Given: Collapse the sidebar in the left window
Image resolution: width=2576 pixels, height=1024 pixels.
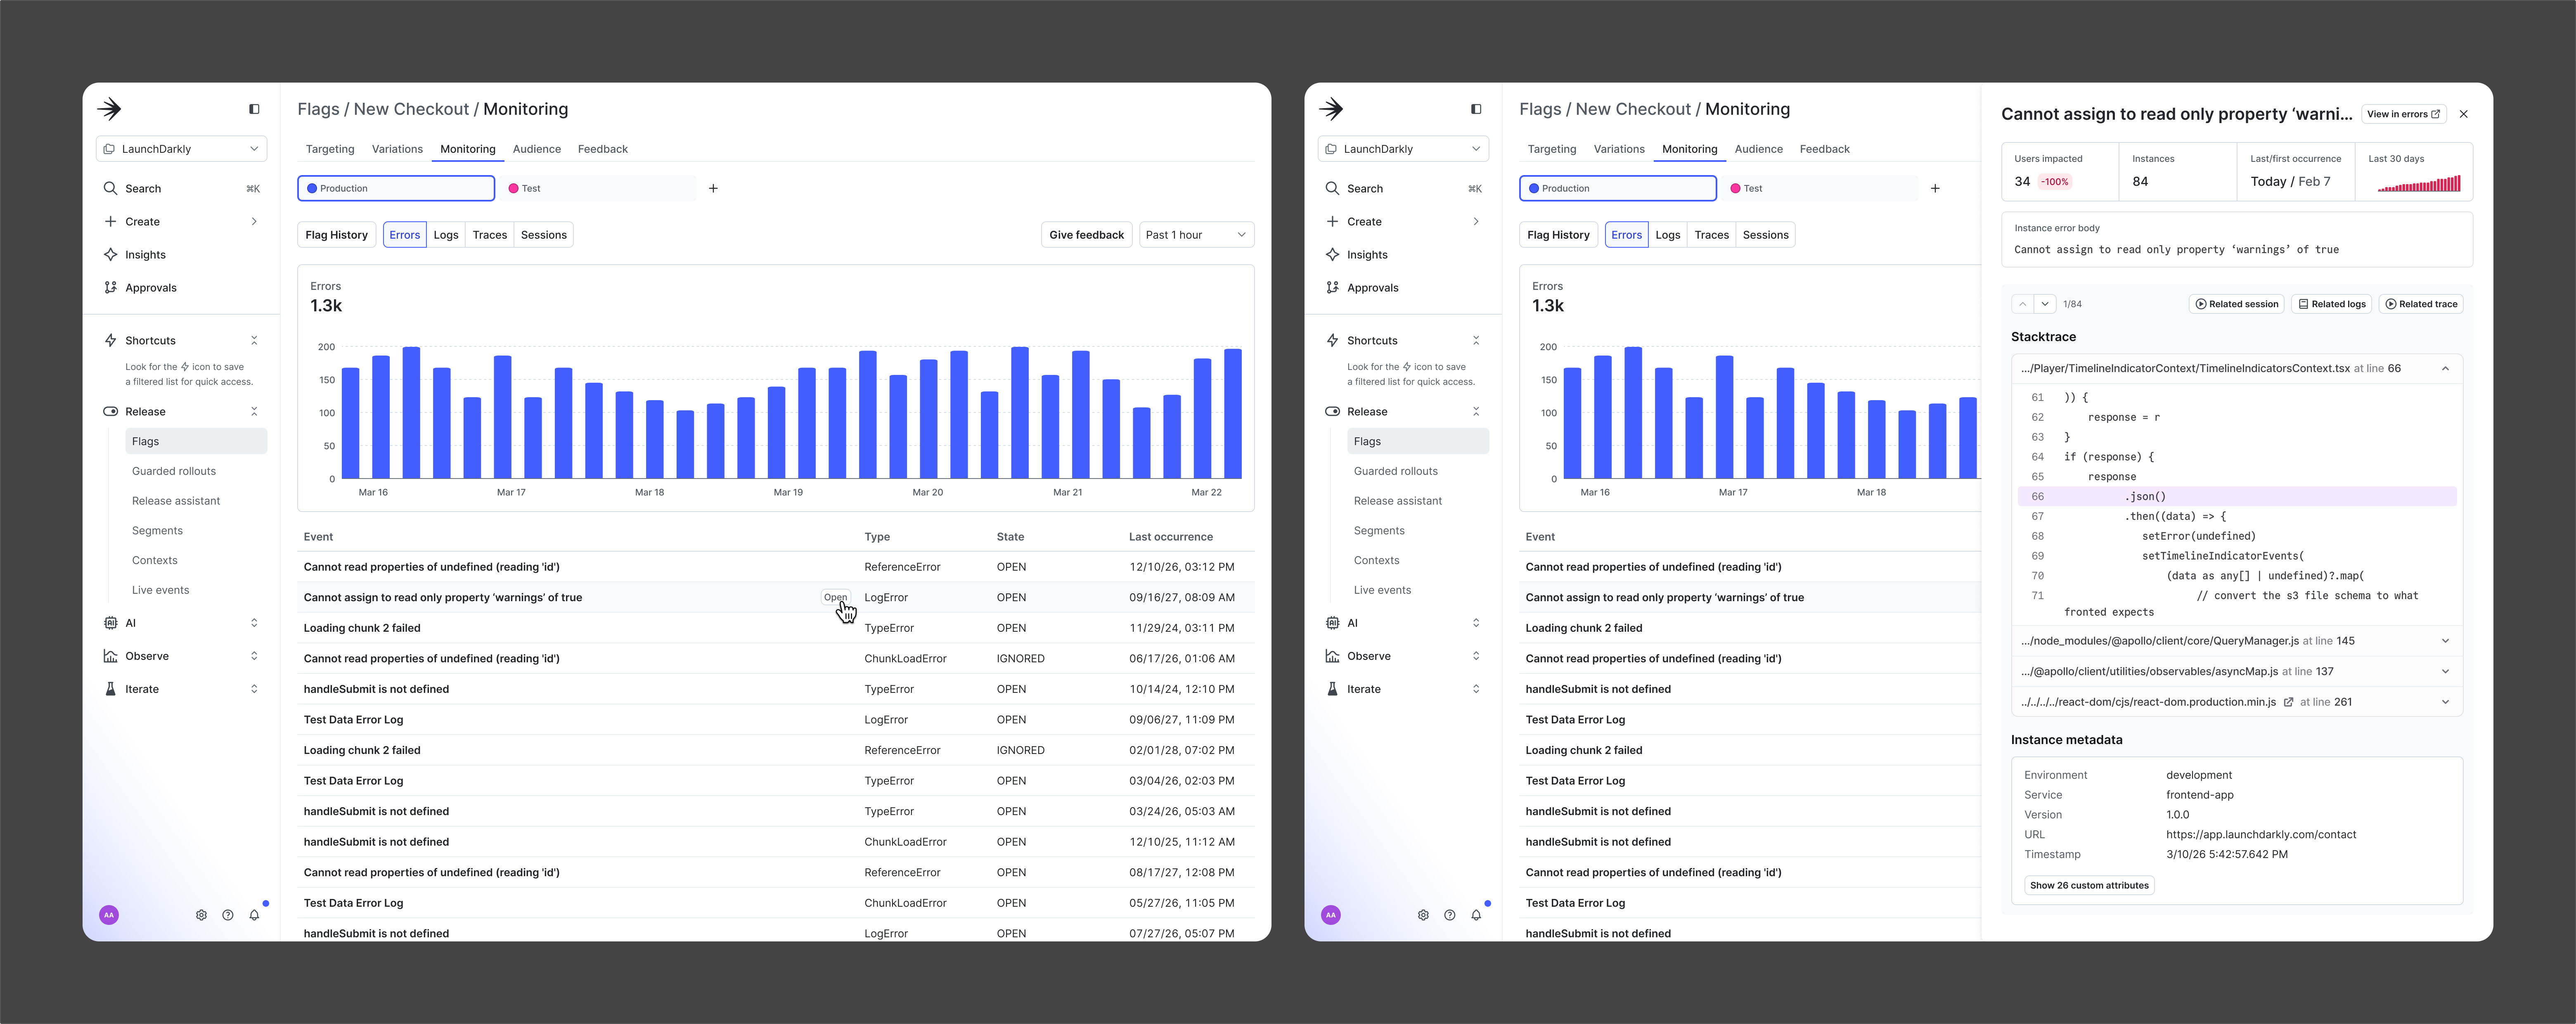Looking at the screenshot, I should click(254, 109).
